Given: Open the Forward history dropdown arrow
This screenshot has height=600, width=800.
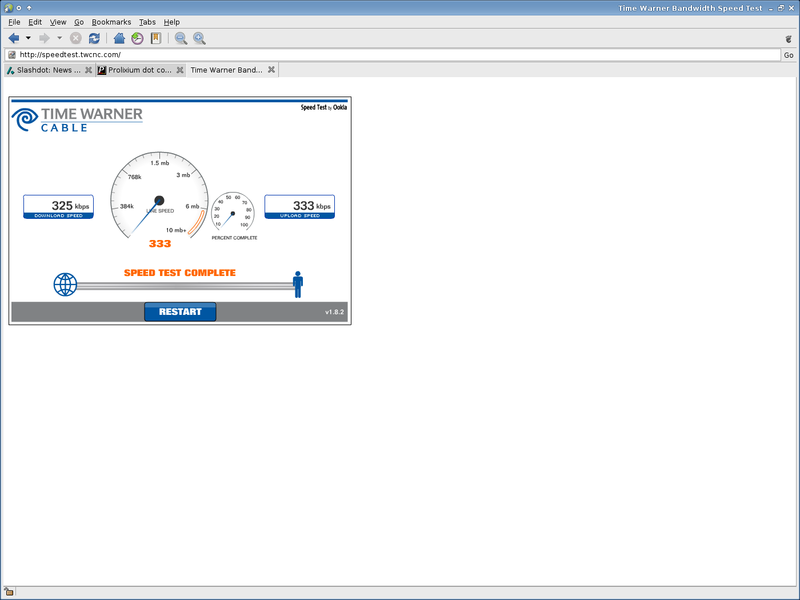Looking at the screenshot, I should 59,38.
